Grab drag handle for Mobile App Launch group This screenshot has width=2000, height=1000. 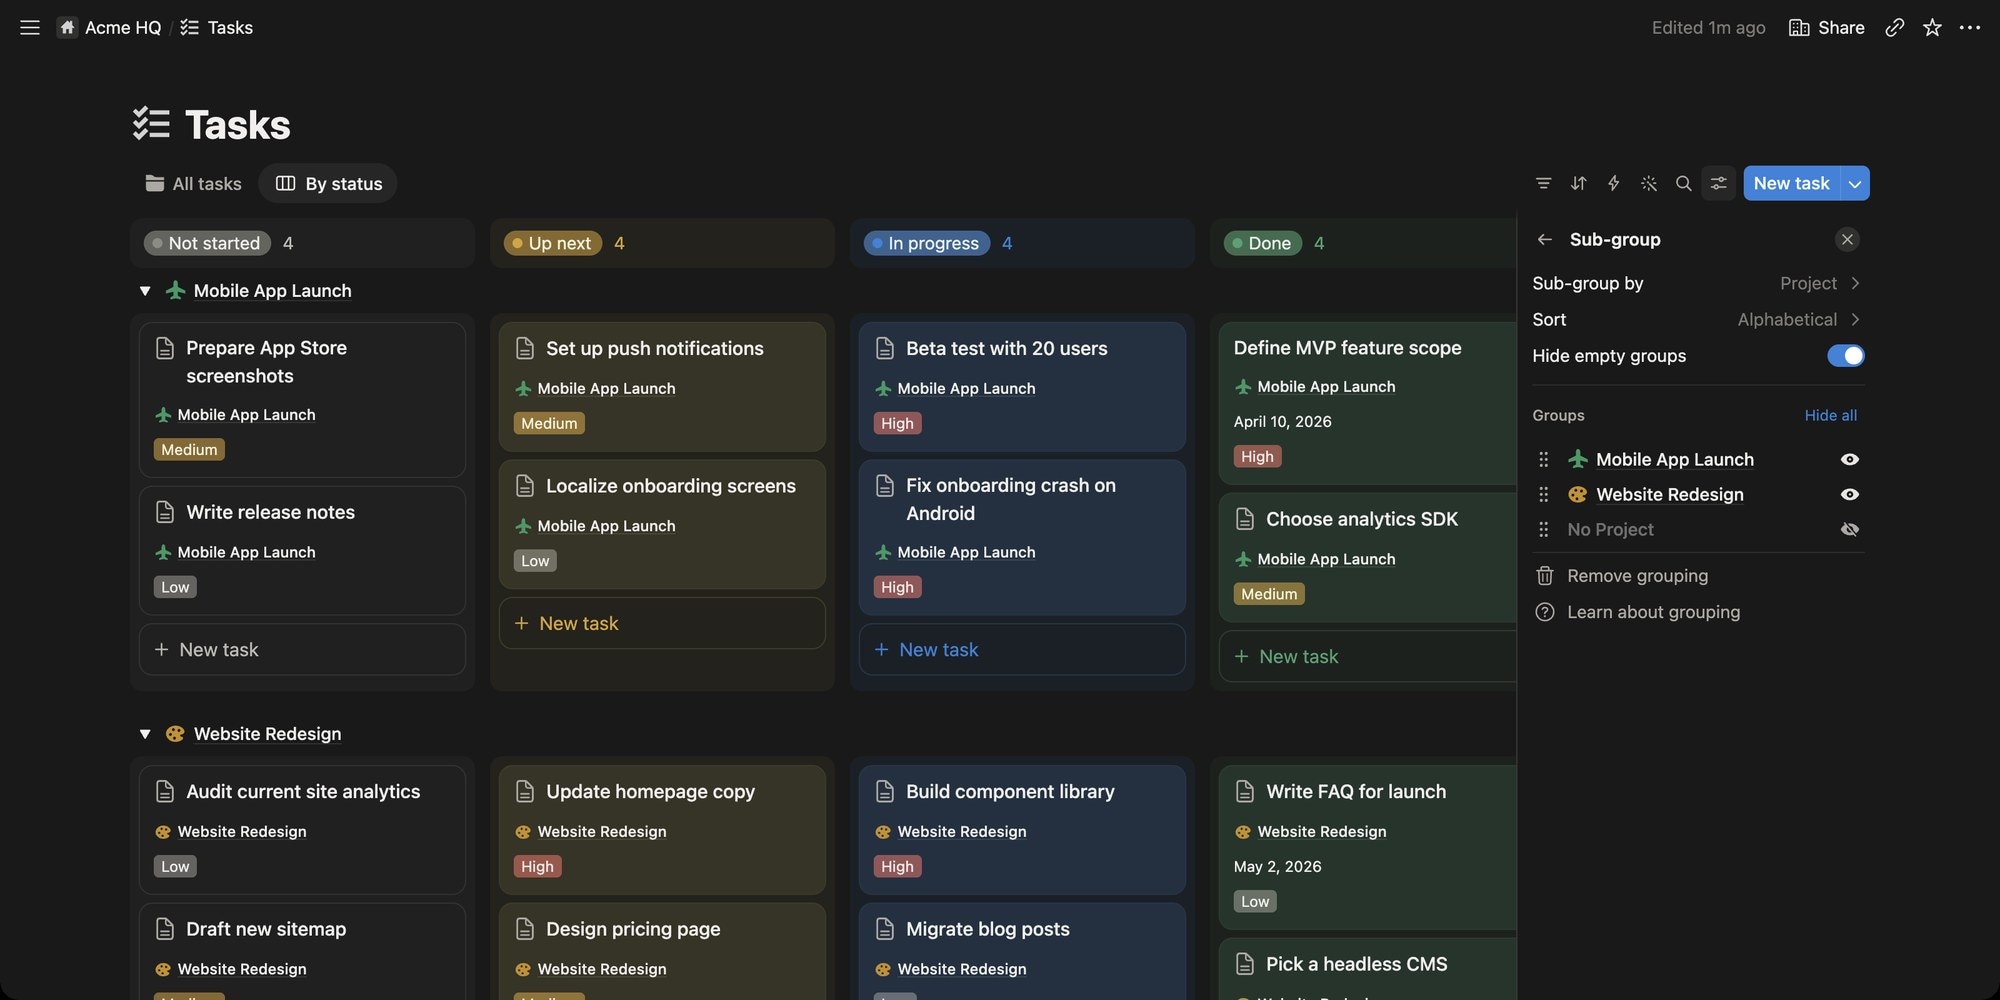tap(1543, 459)
